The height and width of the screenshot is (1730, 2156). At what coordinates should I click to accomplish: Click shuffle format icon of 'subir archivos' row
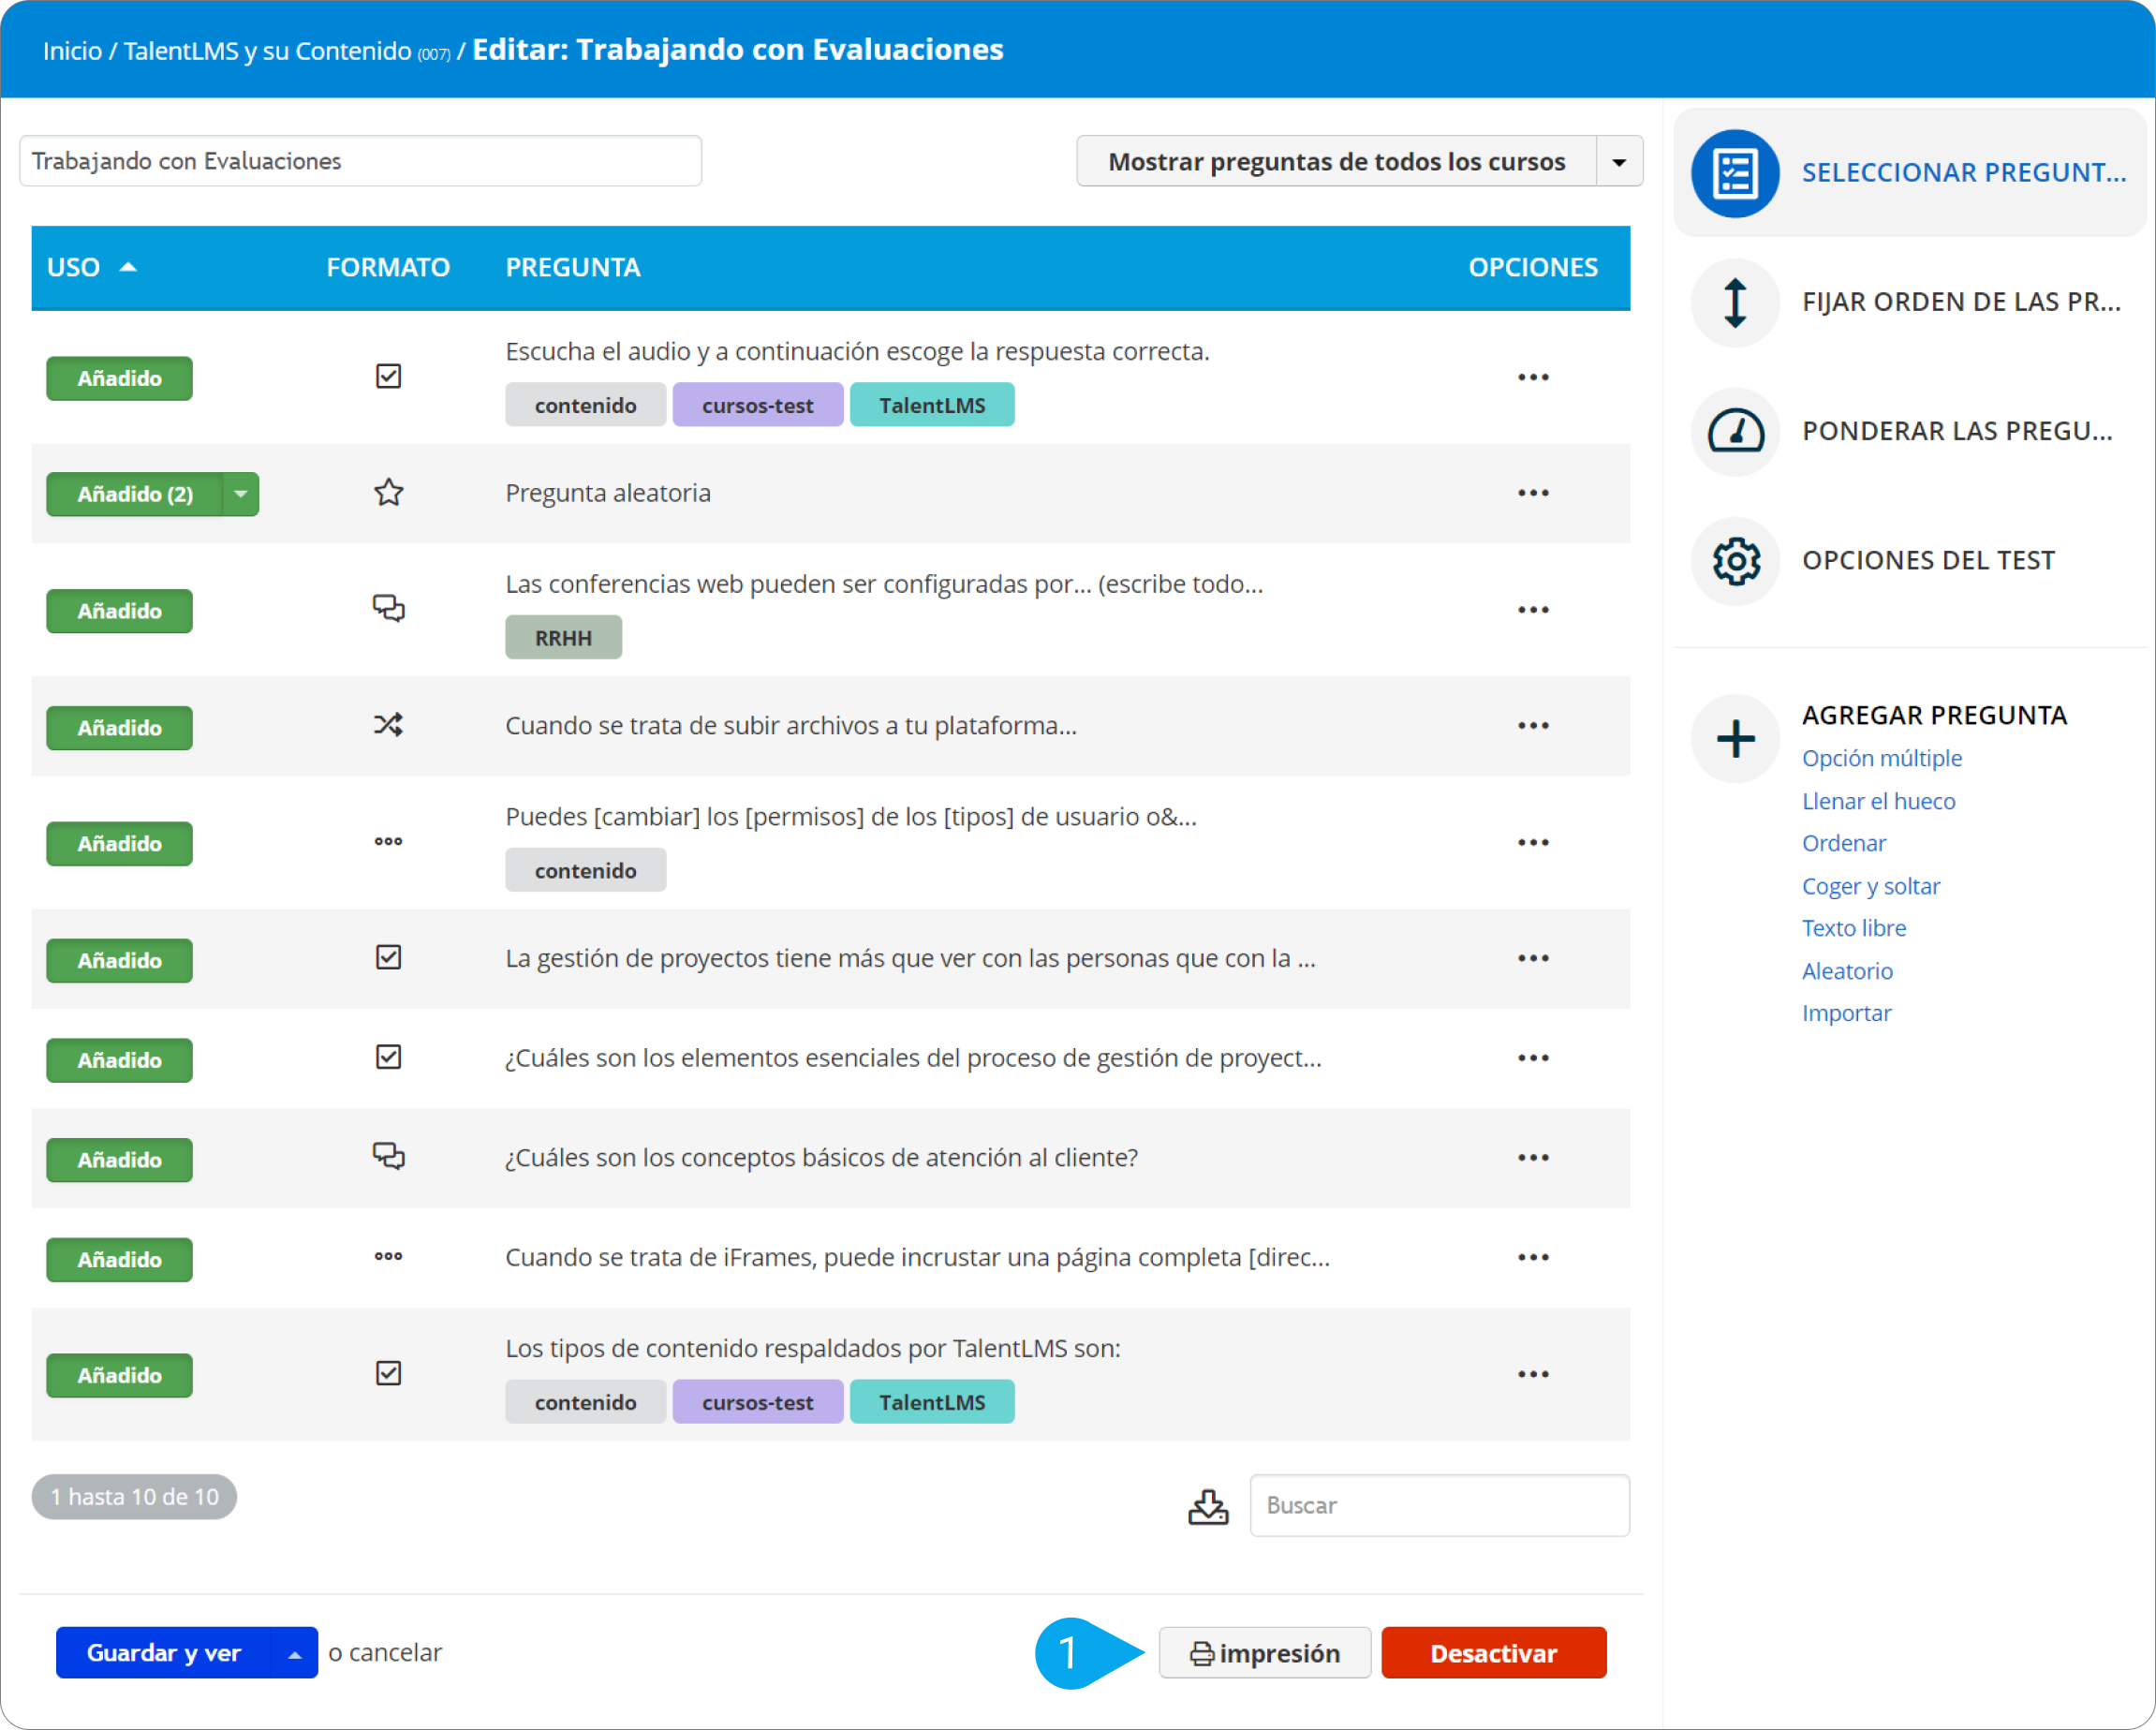pyautogui.click(x=388, y=725)
